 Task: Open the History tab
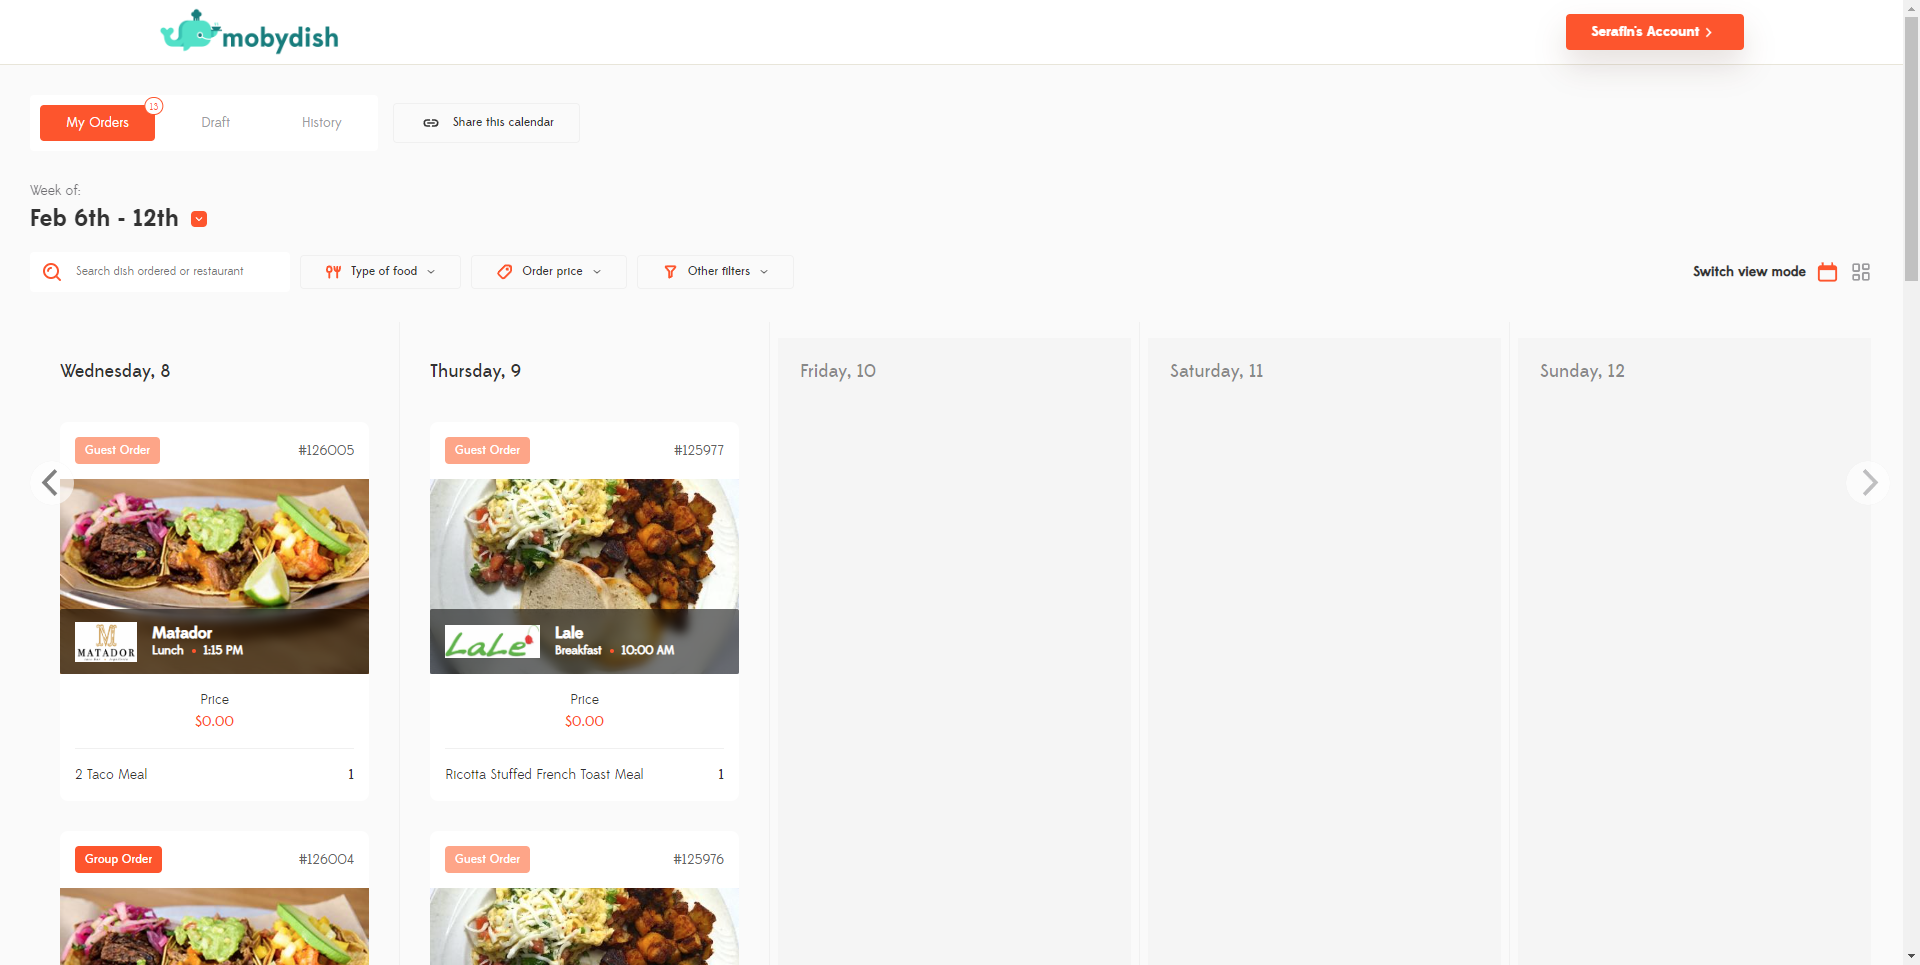[321, 122]
